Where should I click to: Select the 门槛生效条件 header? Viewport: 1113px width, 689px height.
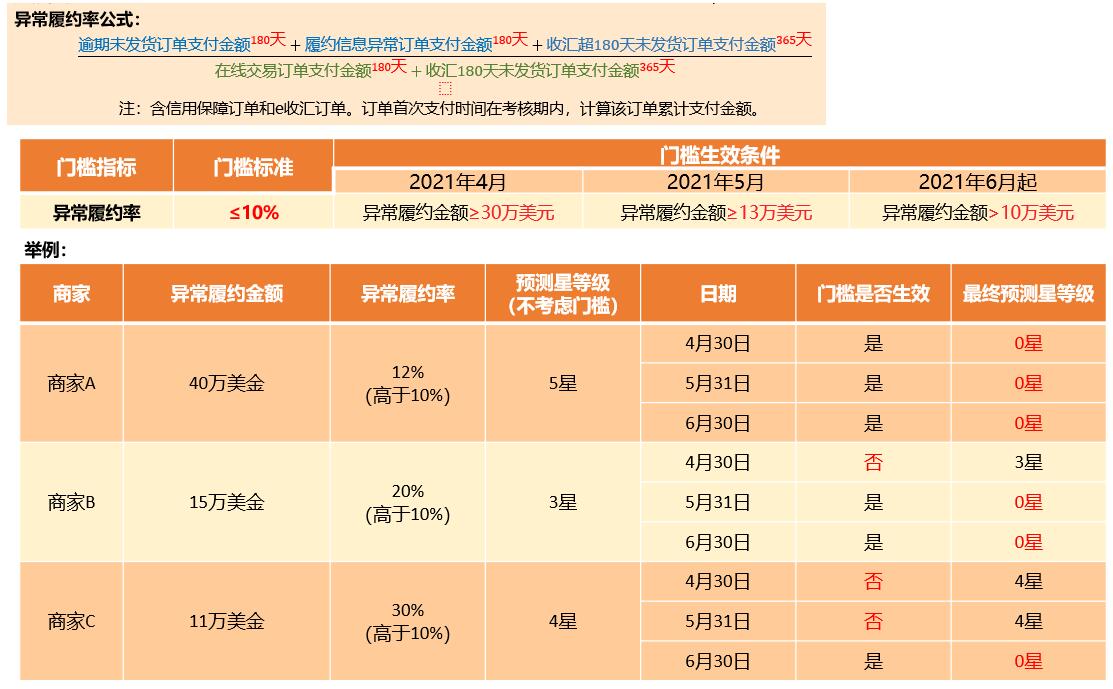tap(719, 155)
